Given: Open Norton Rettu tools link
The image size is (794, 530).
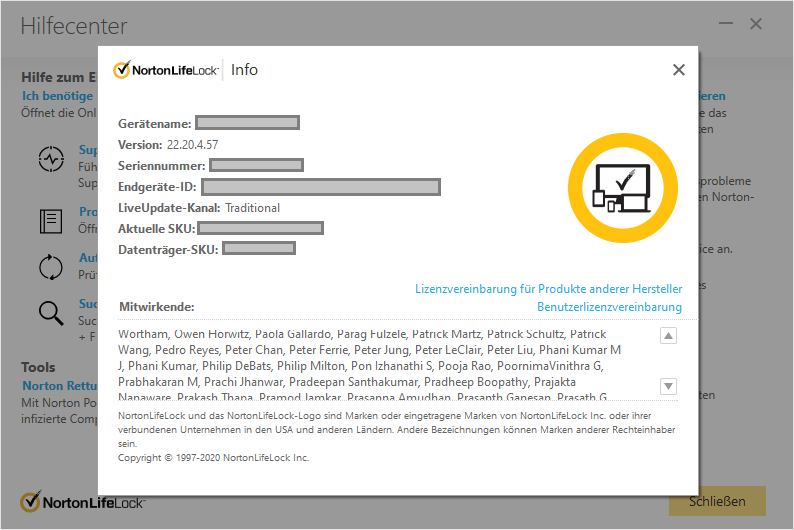Looking at the screenshot, I should tap(60, 386).
